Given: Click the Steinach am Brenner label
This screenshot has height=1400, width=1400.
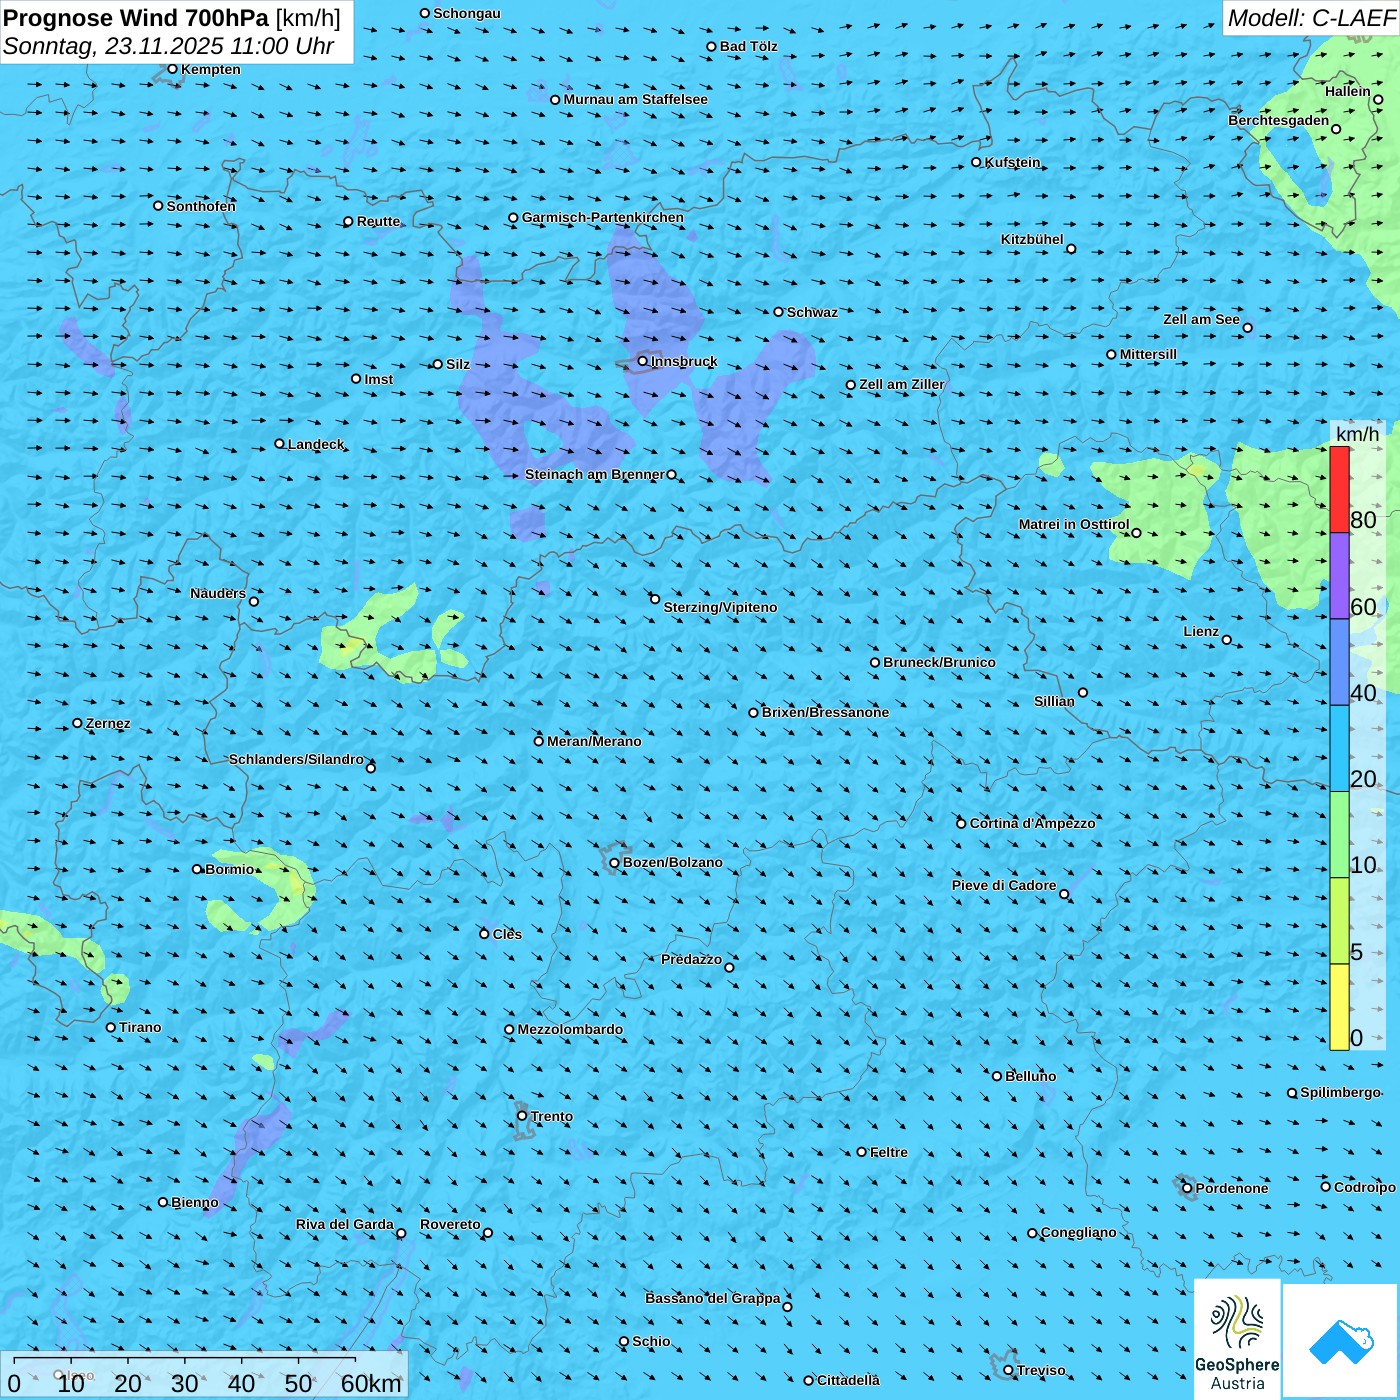Looking at the screenshot, I should point(595,474).
